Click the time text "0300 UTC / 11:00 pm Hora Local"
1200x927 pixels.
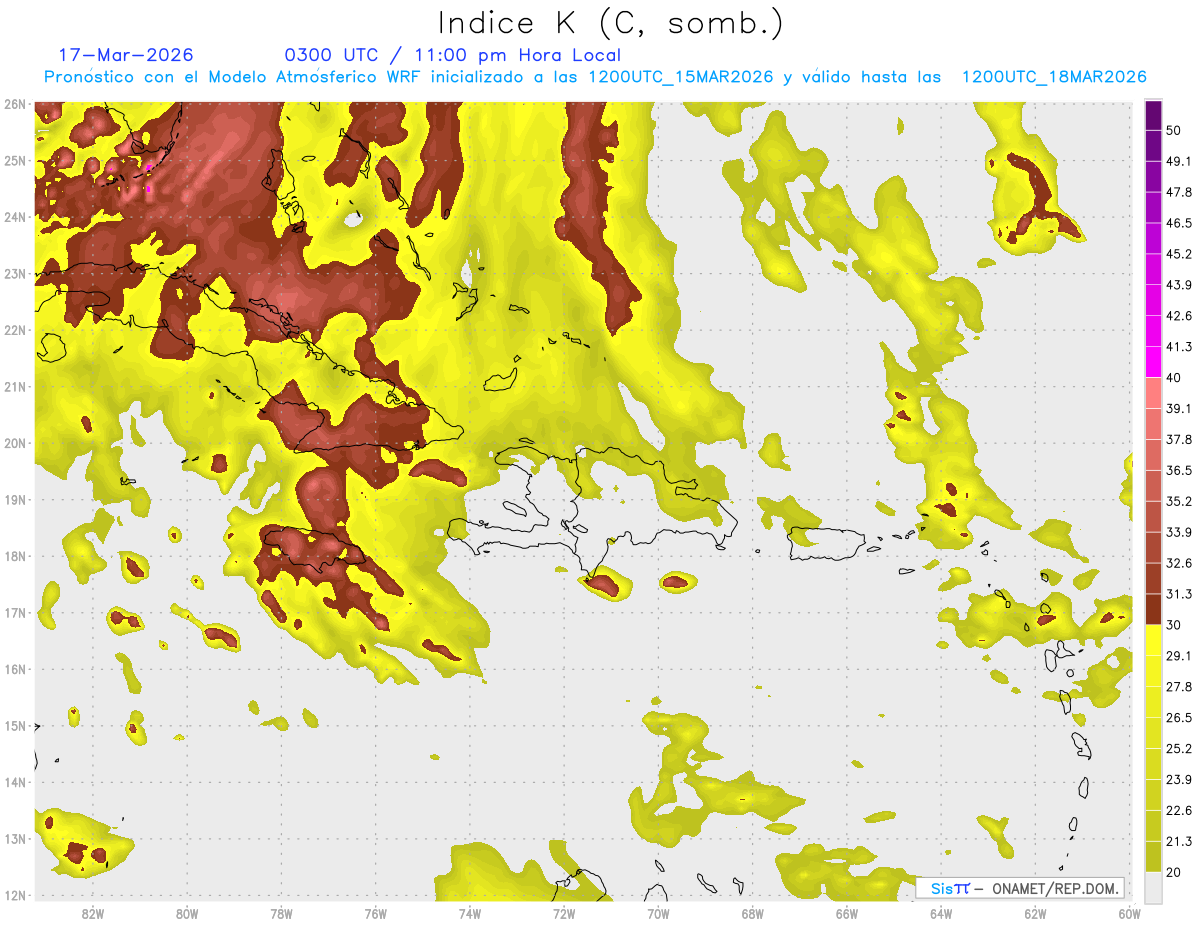pos(453,55)
